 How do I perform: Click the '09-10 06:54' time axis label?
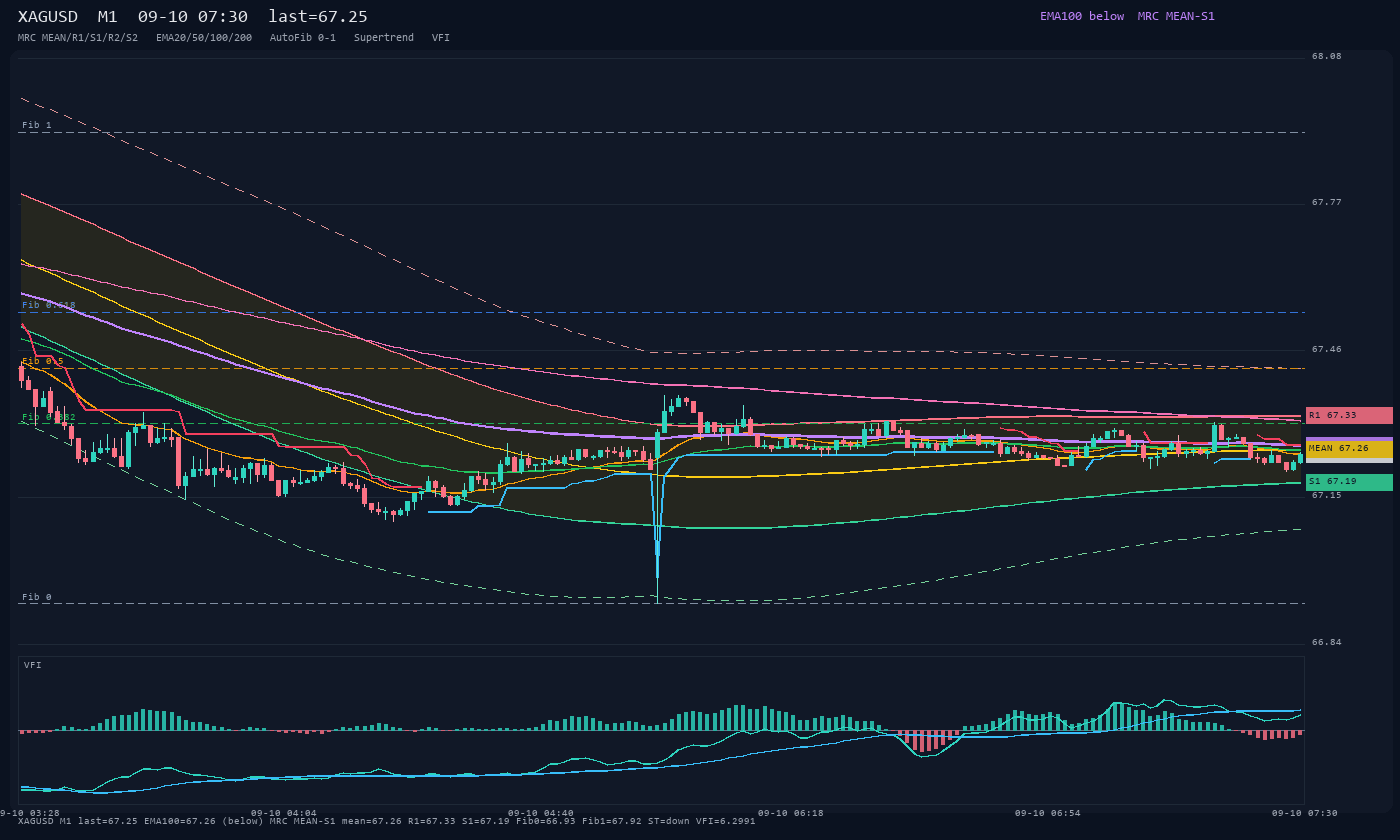(1048, 813)
